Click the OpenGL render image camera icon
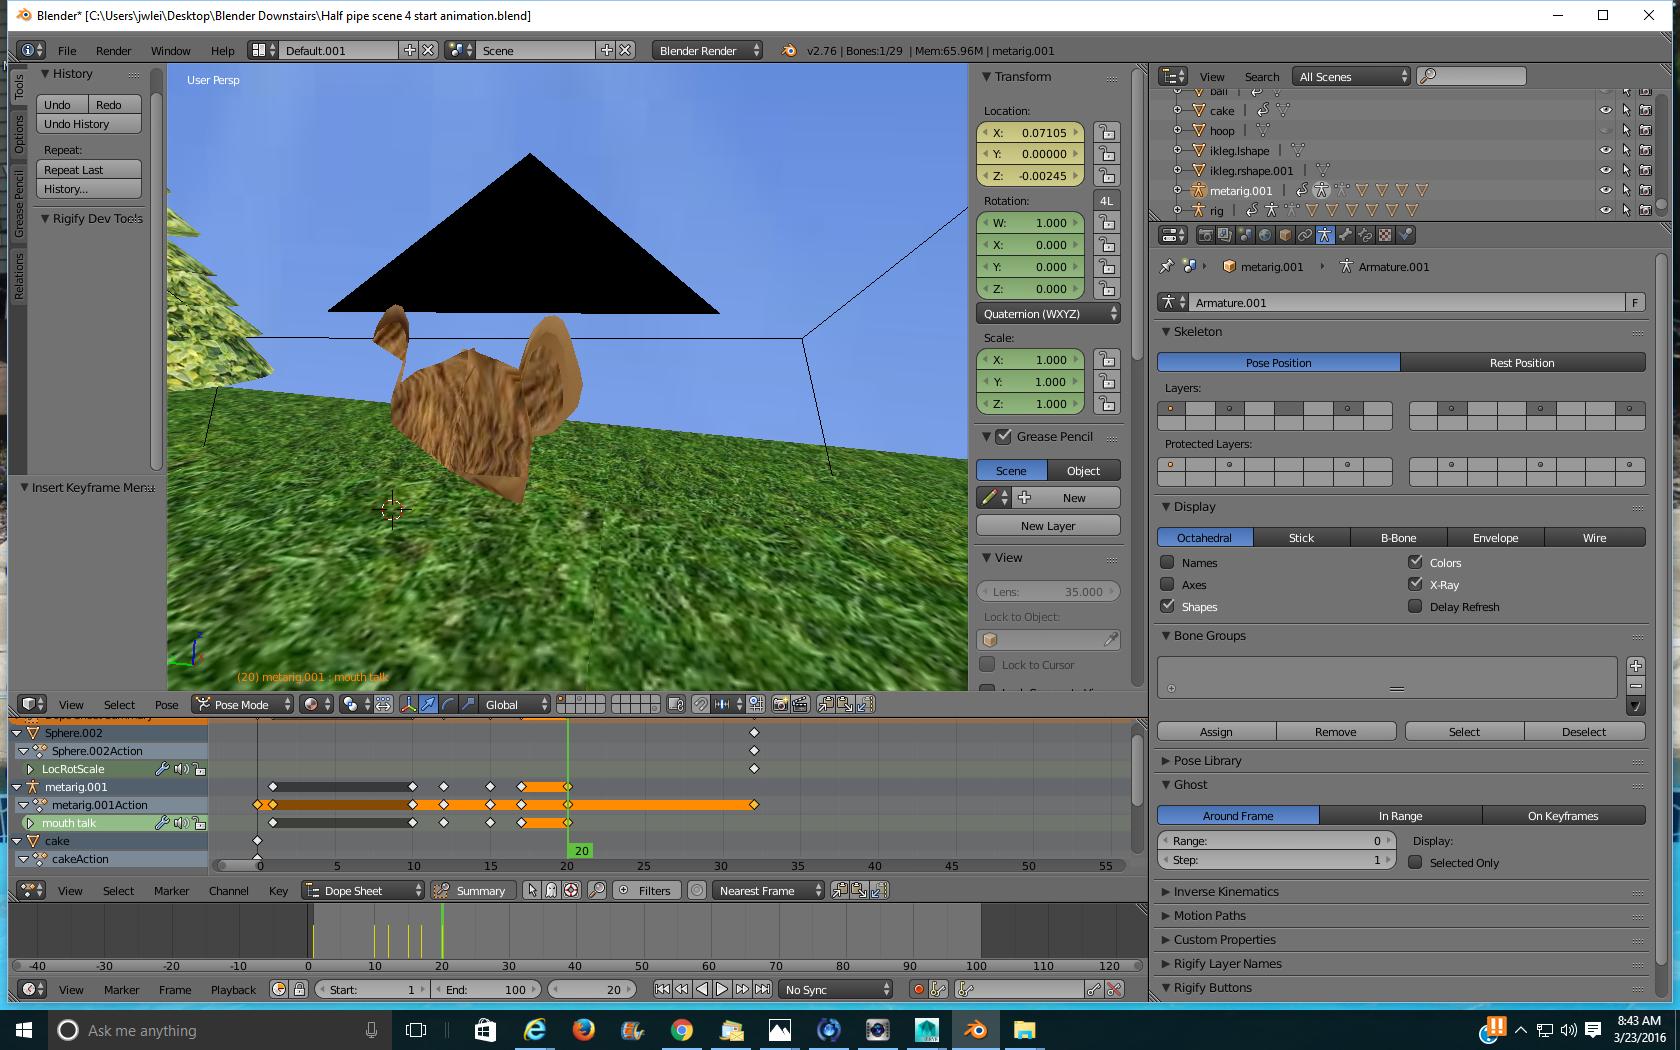This screenshot has height=1050, width=1680. pos(780,704)
